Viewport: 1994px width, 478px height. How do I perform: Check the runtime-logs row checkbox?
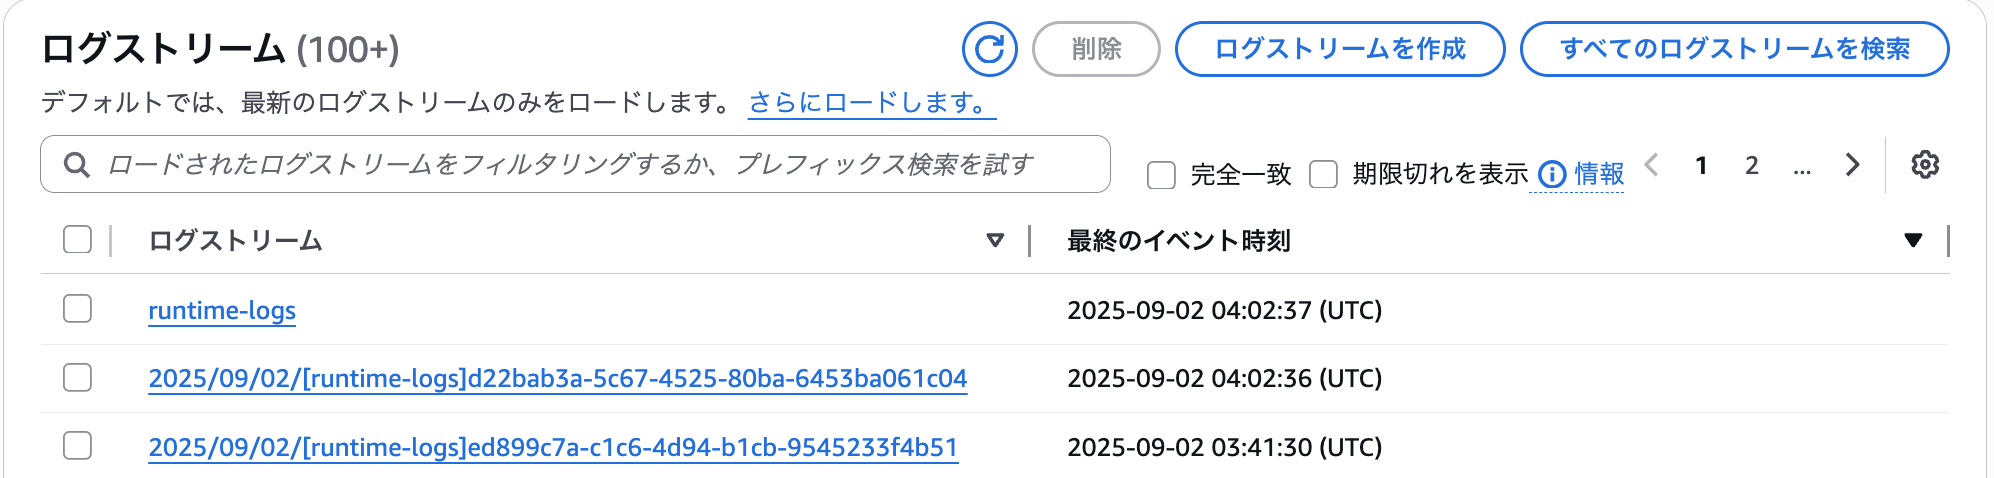tap(77, 309)
